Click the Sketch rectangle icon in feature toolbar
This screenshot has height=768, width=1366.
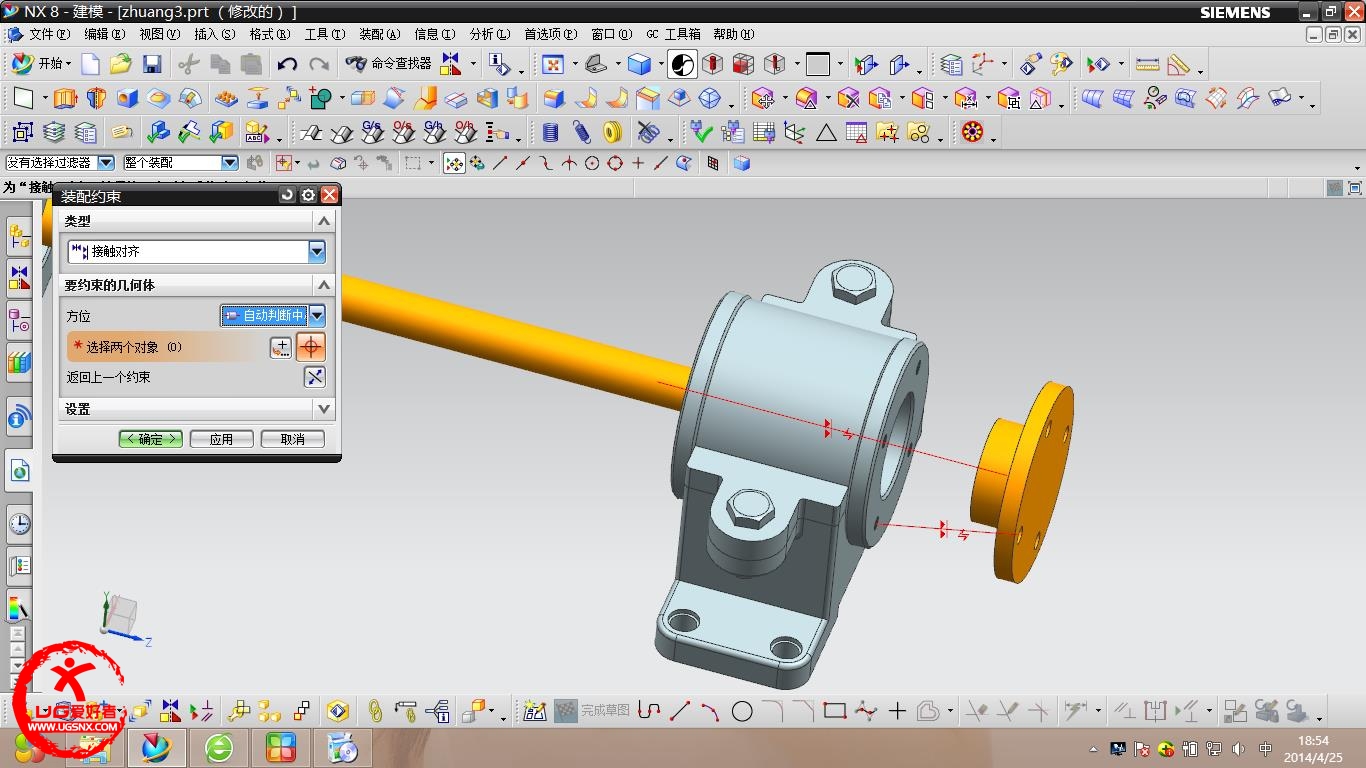(x=23, y=98)
